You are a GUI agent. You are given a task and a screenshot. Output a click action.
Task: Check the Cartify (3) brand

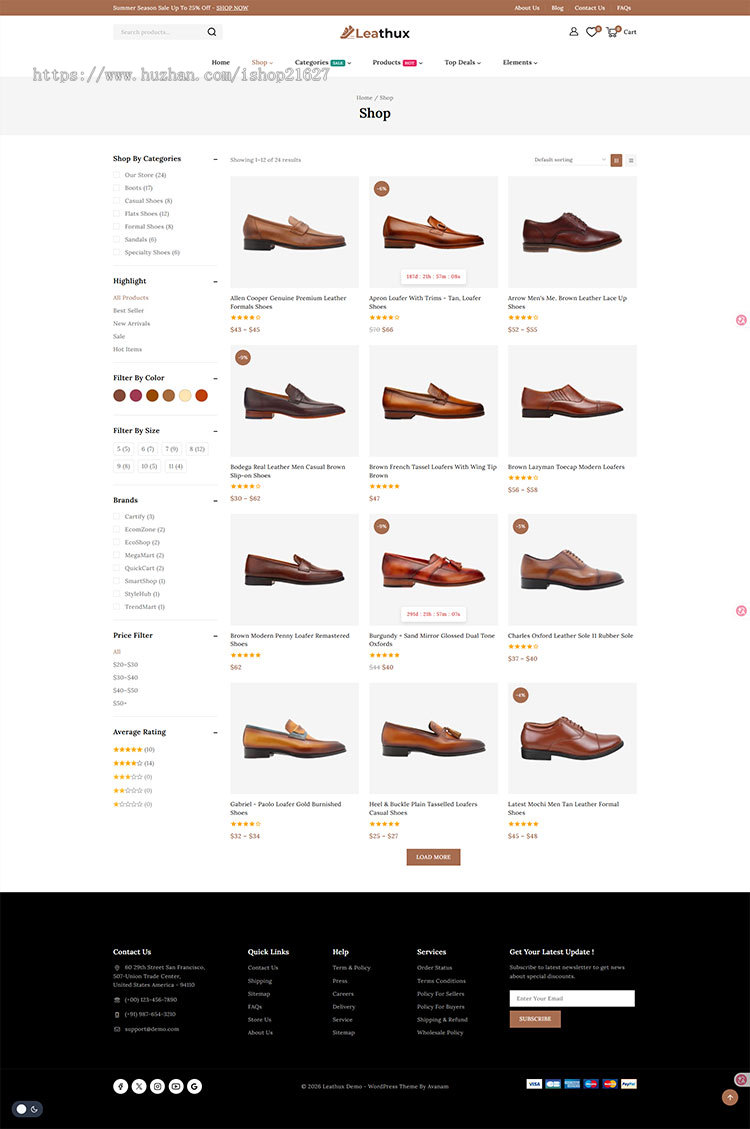click(x=117, y=516)
